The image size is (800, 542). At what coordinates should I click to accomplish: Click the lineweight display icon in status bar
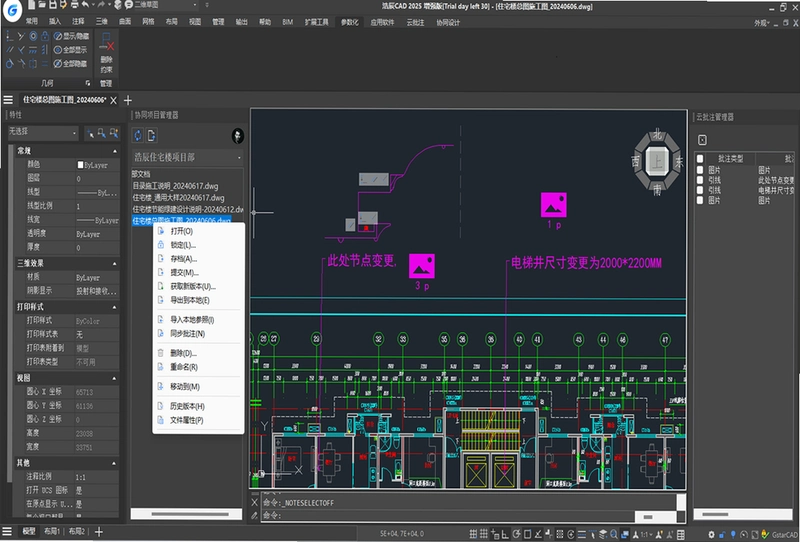[x=582, y=534]
